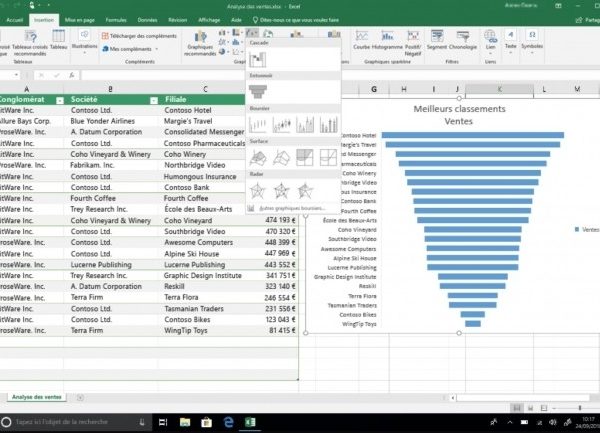
Task: Select column G header
Action: click(374, 89)
